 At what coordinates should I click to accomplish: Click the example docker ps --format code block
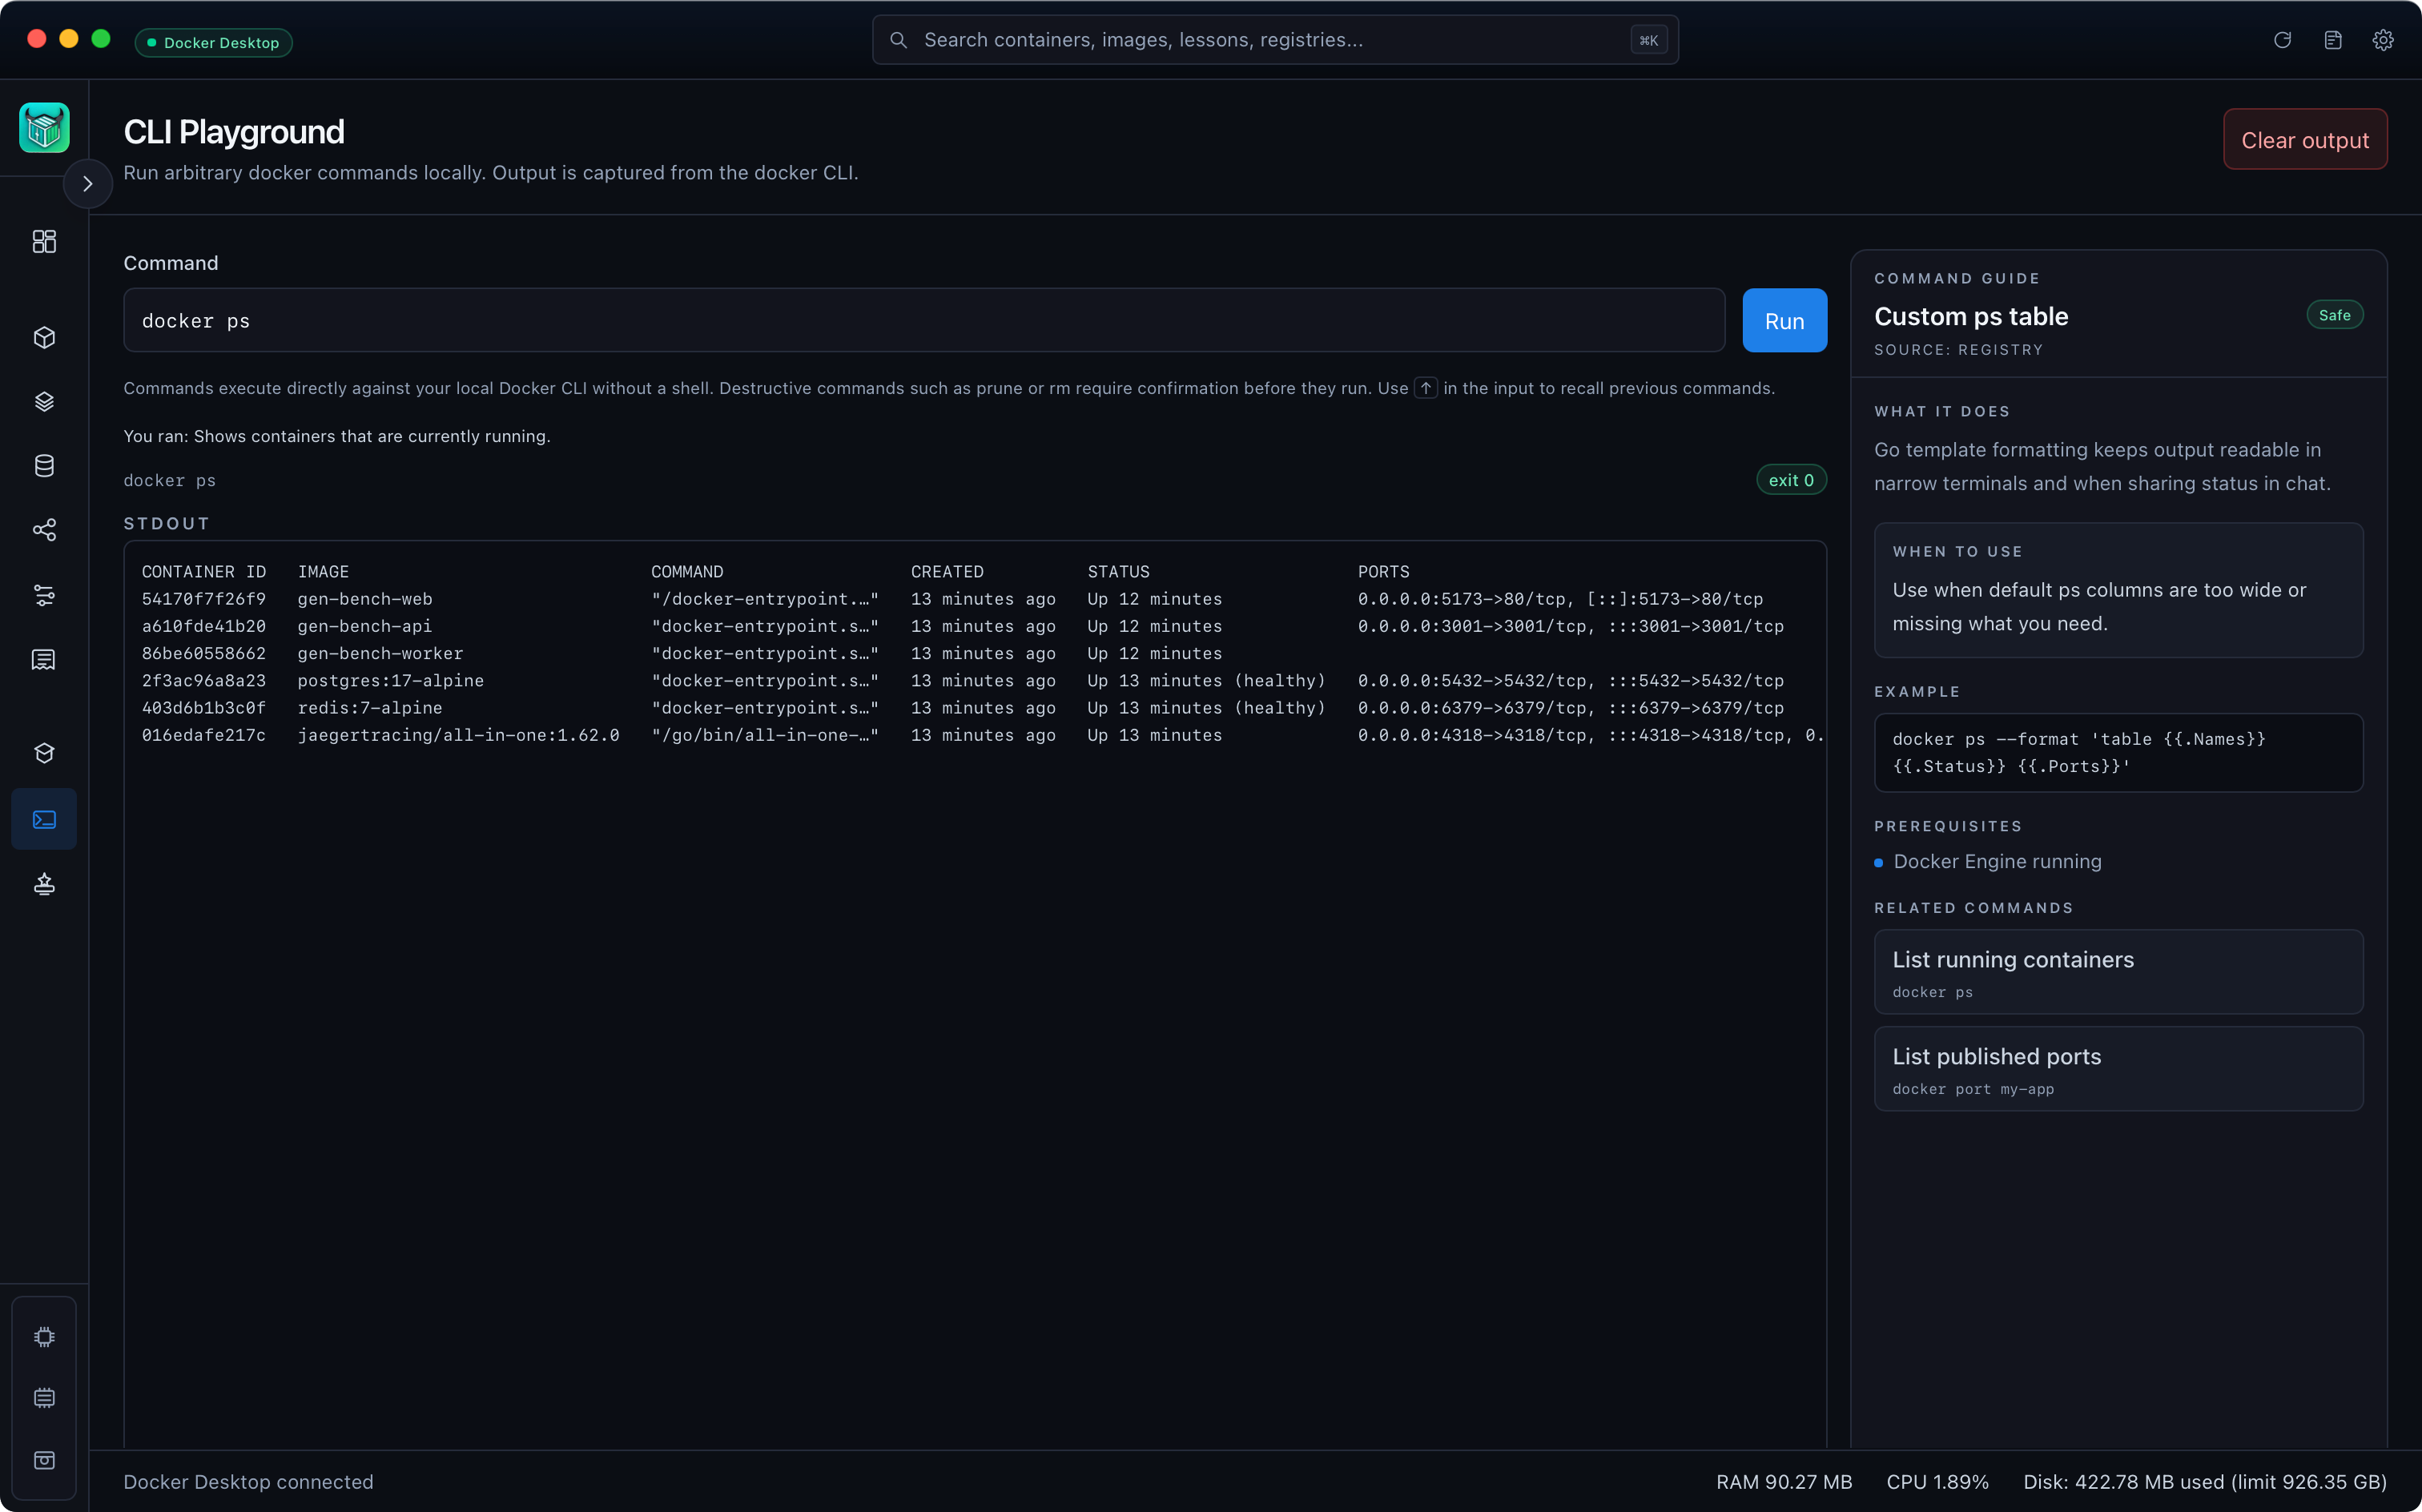2118,753
